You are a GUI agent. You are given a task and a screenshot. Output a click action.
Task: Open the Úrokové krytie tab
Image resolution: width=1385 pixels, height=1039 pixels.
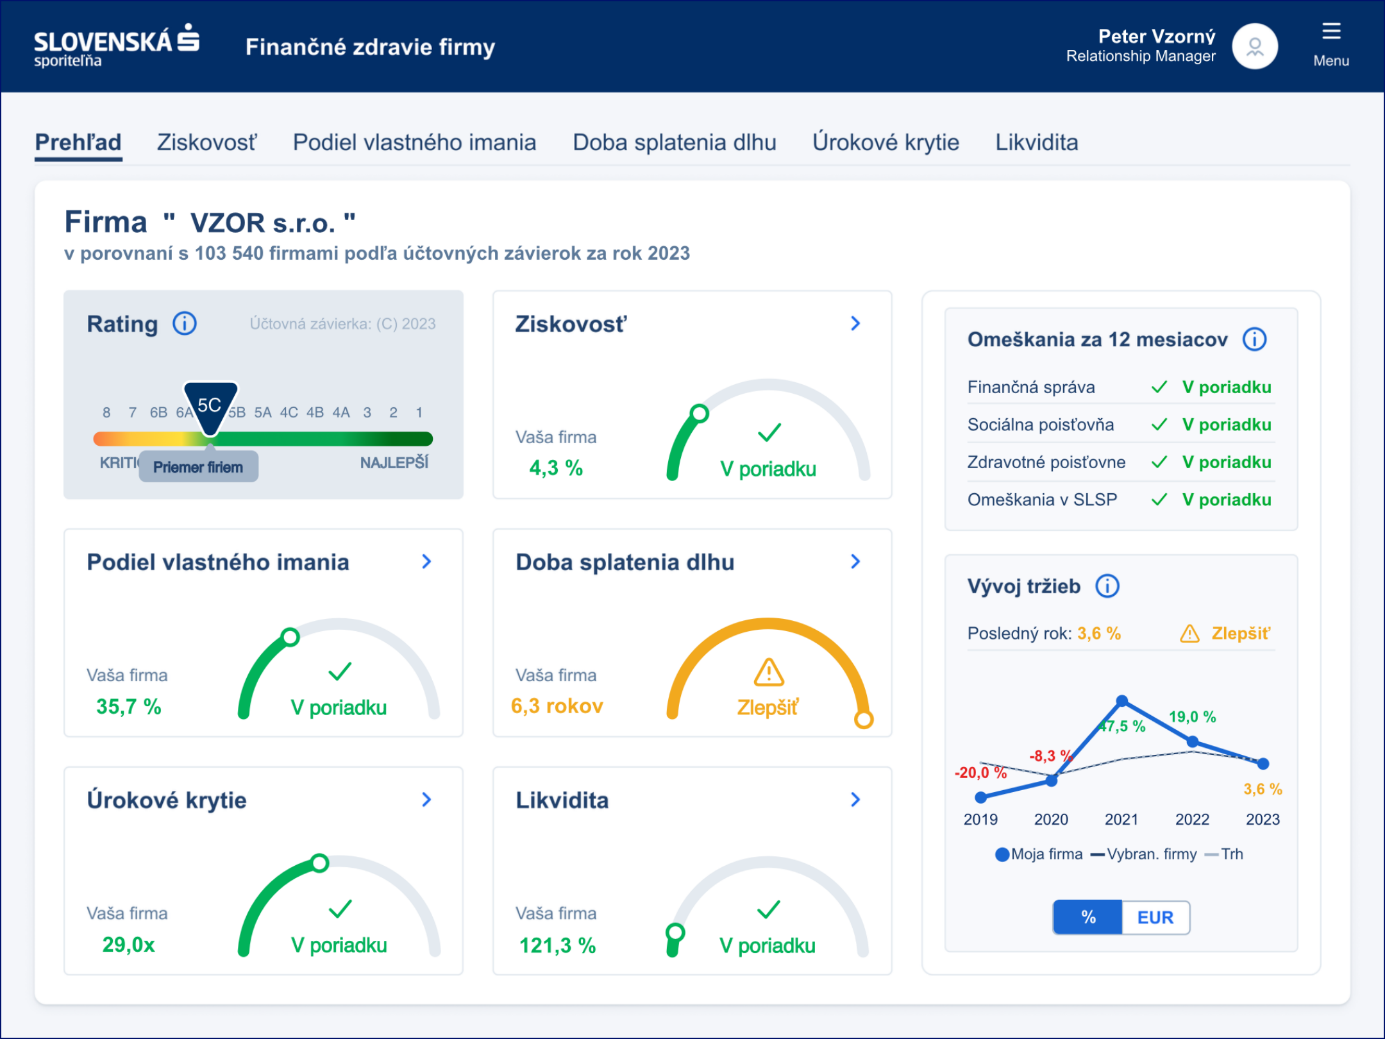[885, 142]
